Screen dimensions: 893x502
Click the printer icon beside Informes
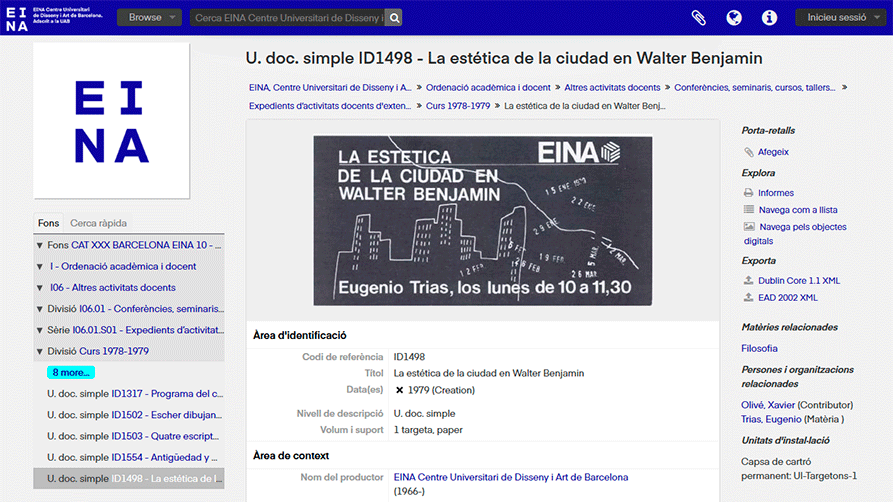click(749, 193)
